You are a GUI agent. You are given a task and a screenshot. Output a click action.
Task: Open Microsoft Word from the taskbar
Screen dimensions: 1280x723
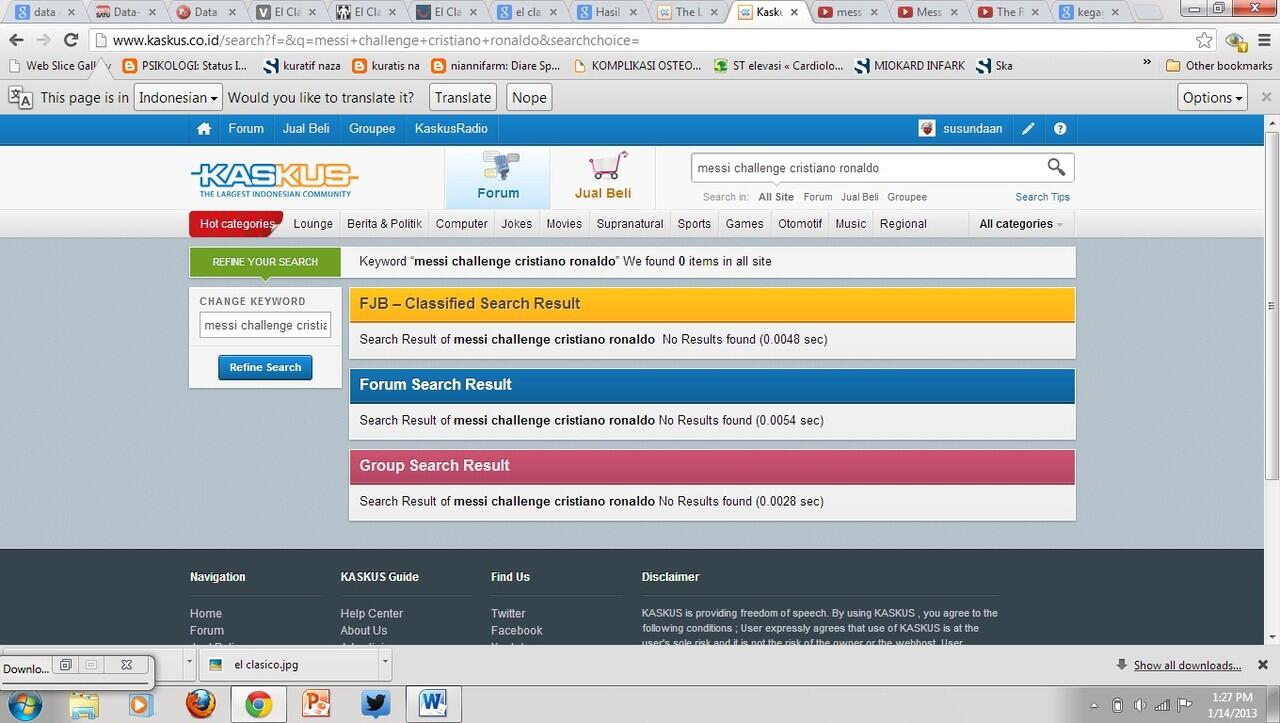pos(435,704)
